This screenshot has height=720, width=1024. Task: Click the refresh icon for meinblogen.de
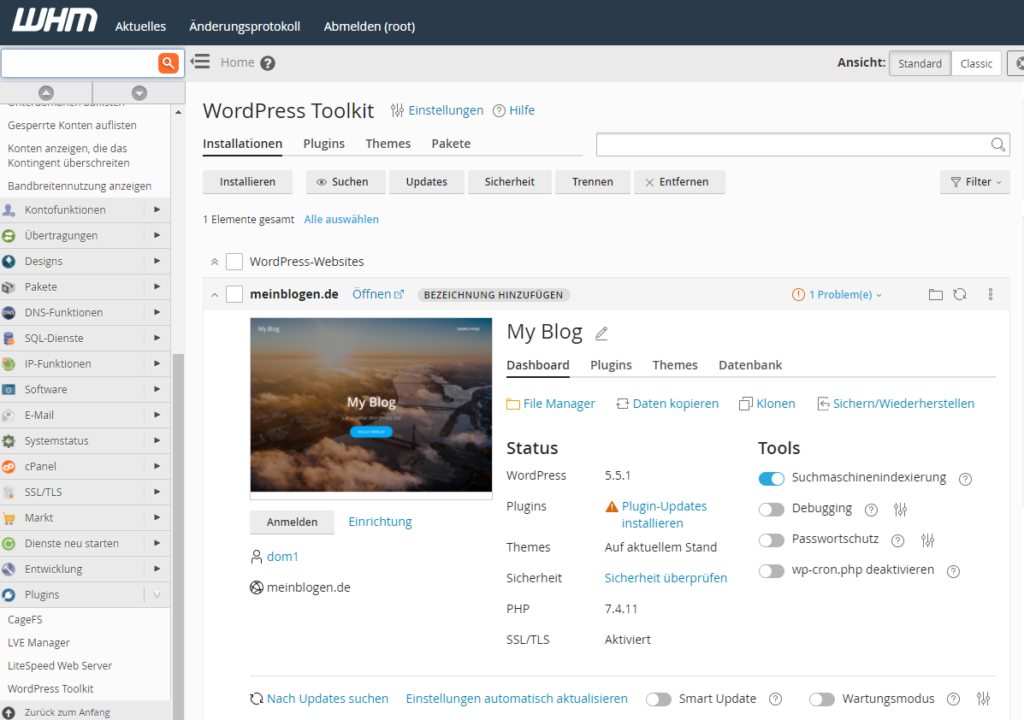959,295
